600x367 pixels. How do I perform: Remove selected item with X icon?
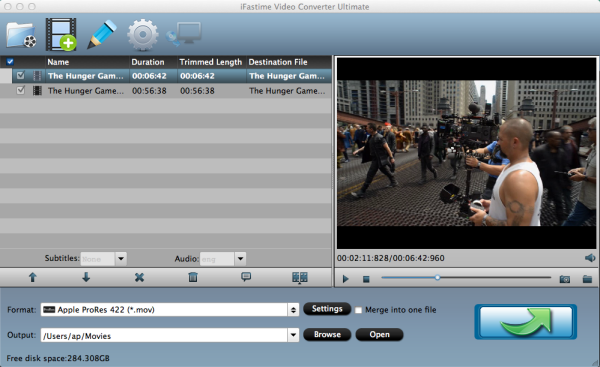139,277
